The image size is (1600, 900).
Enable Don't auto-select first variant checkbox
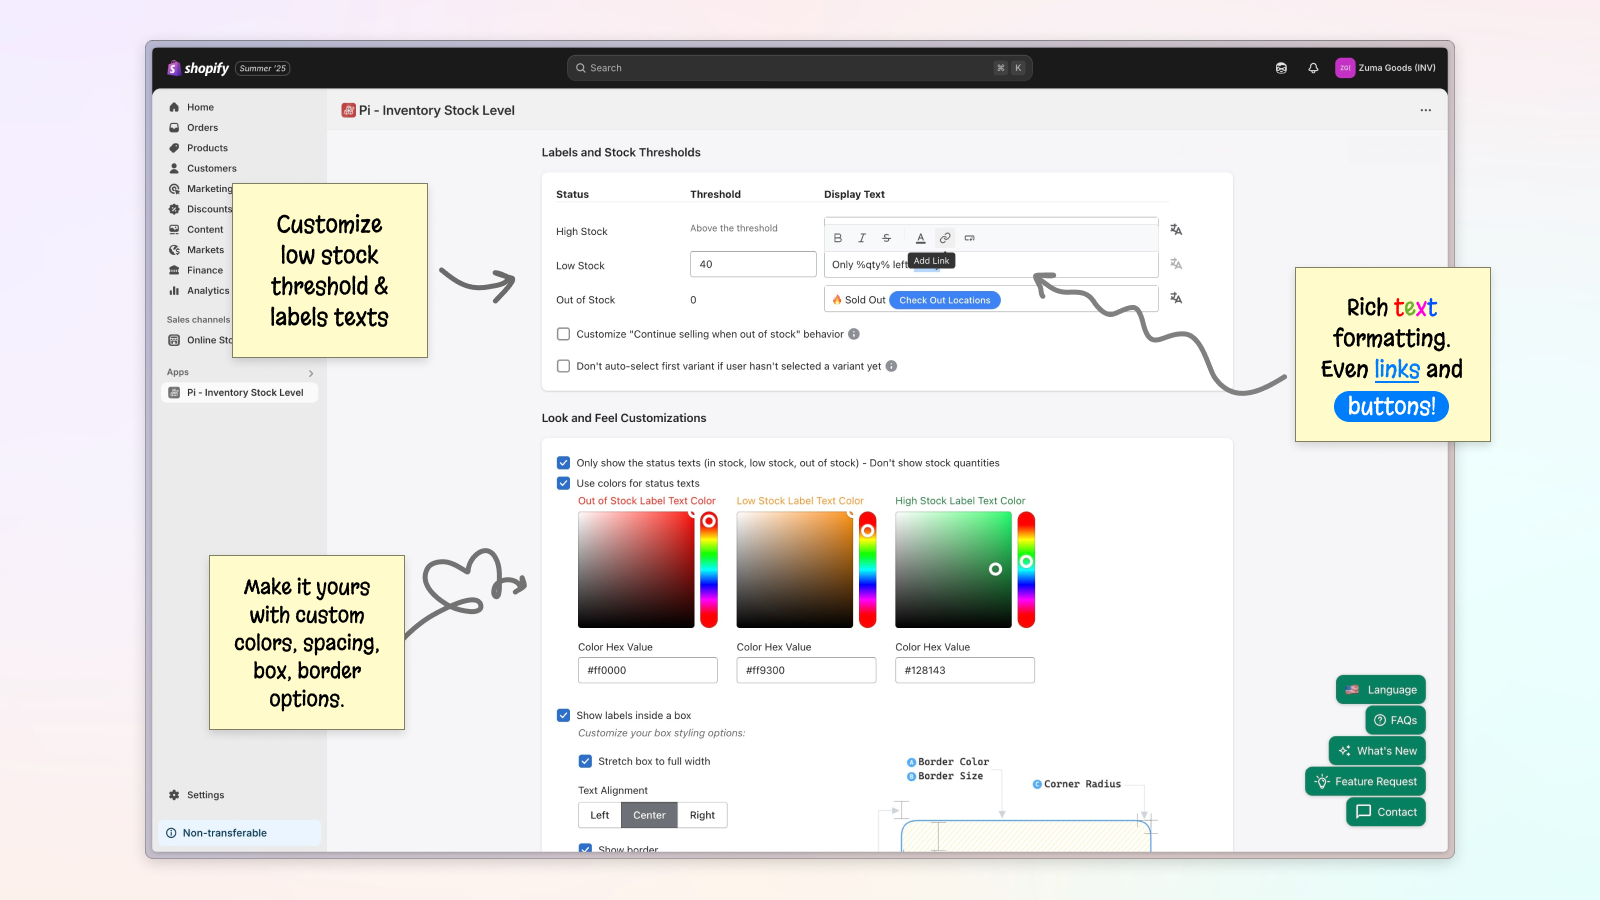point(563,366)
